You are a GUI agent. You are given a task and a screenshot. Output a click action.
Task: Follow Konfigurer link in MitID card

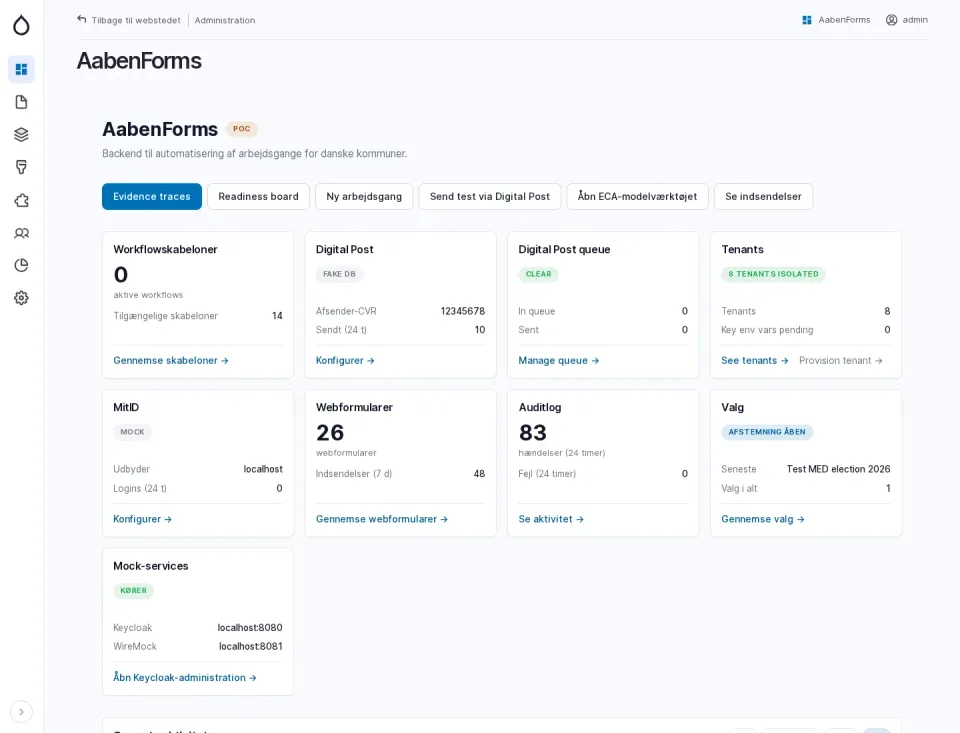143,519
